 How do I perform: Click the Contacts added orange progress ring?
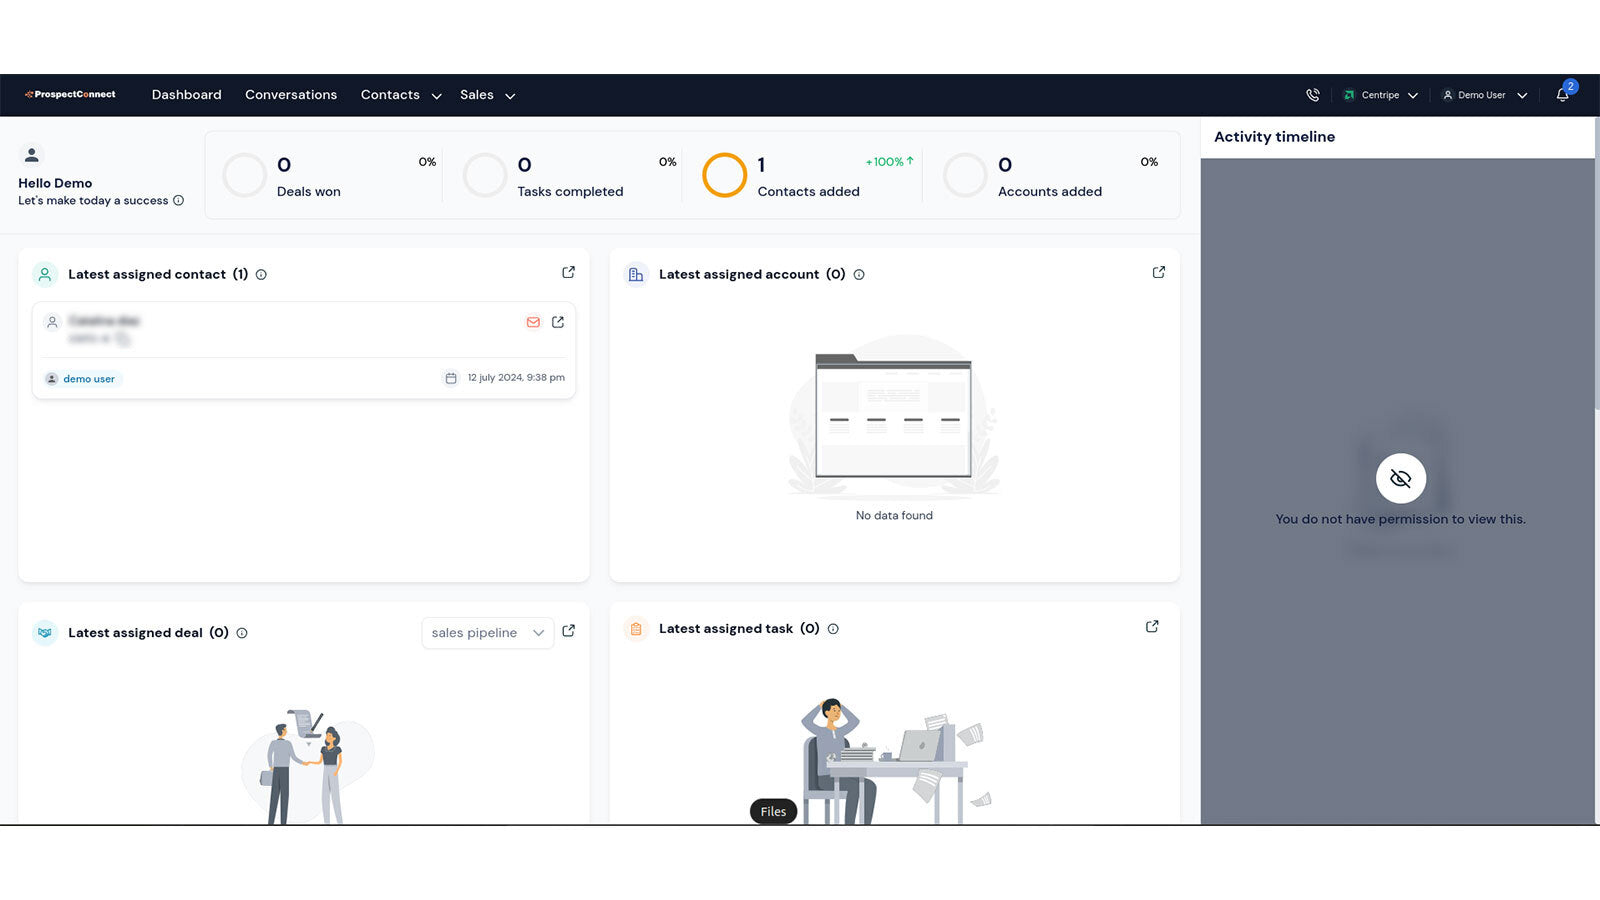[x=725, y=175]
